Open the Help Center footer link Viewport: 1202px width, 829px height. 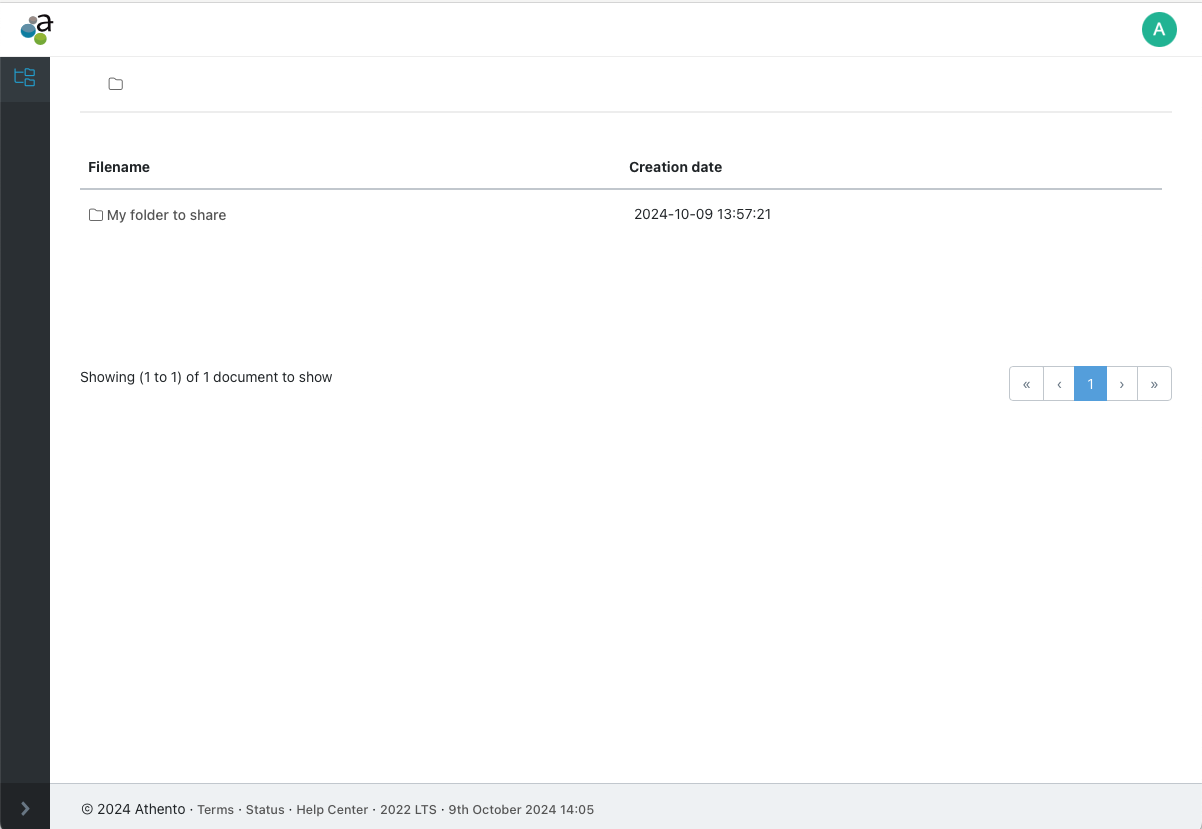tap(332, 810)
